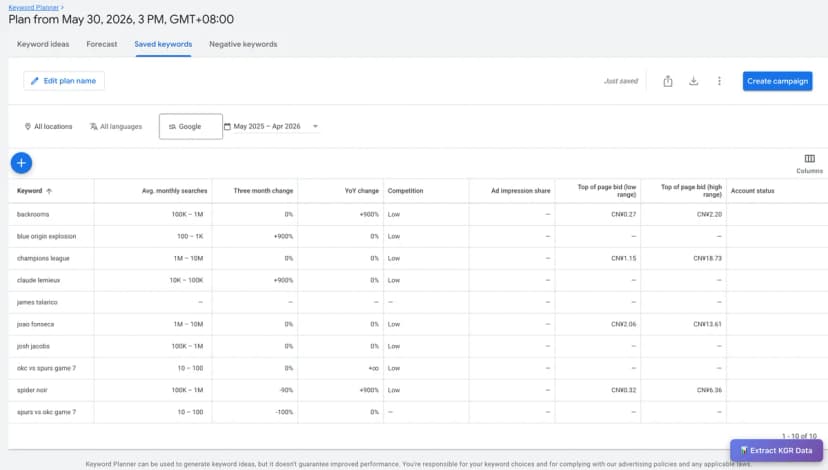Select the spurs vs okc game 7 keyword
The width and height of the screenshot is (828, 470).
[x=46, y=412]
